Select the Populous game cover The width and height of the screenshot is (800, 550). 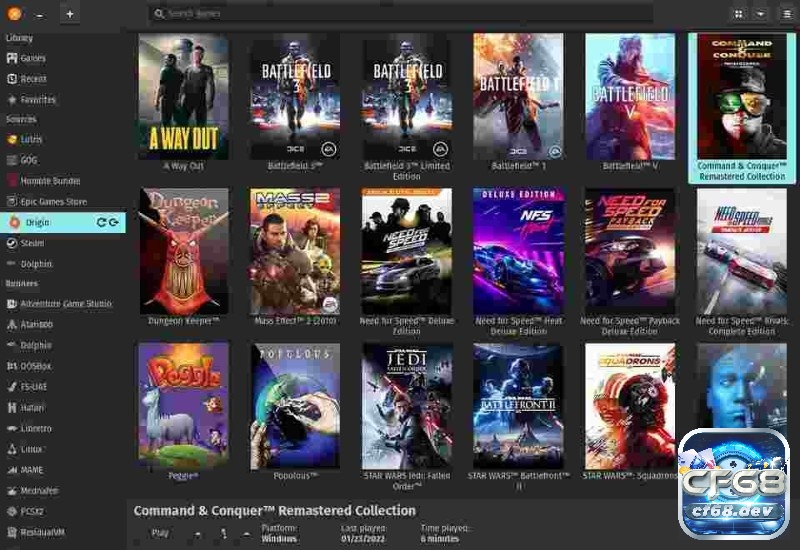295,406
